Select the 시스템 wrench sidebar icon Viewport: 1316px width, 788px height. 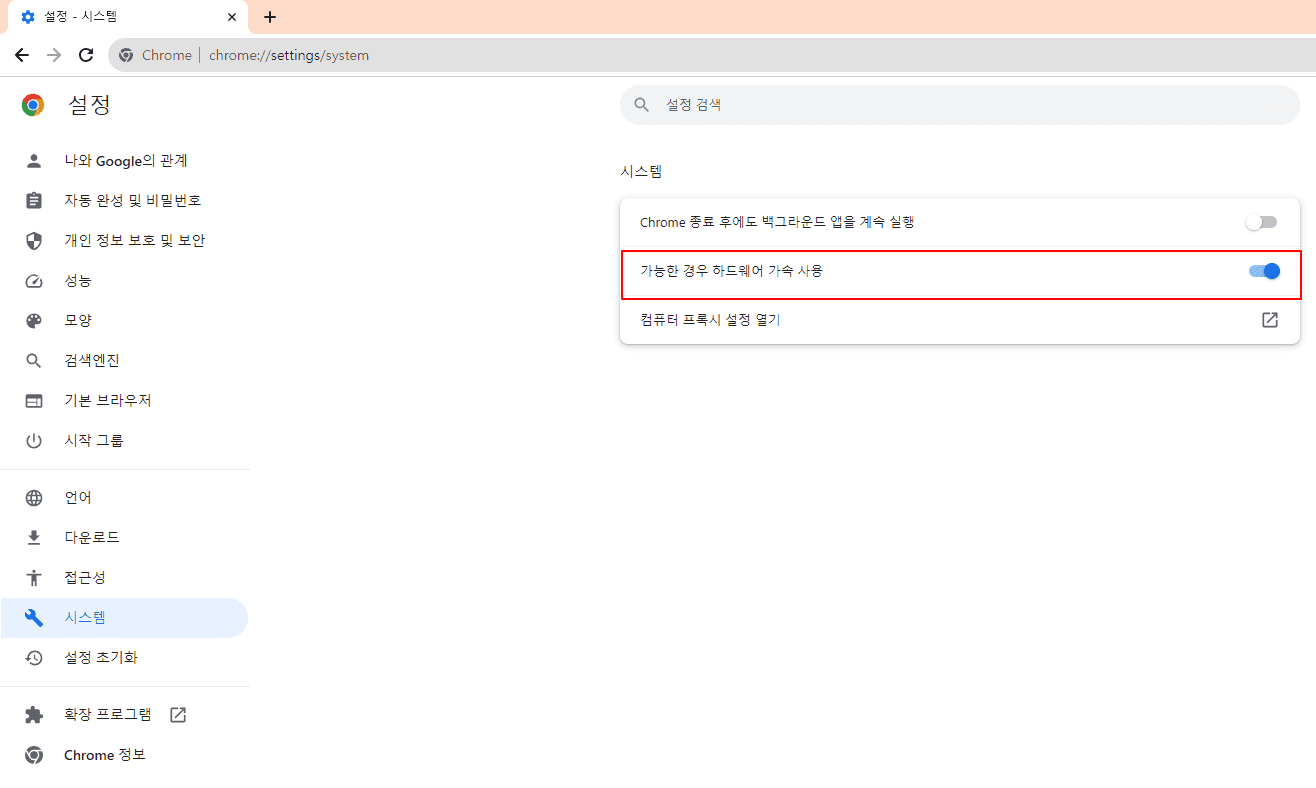click(33, 617)
